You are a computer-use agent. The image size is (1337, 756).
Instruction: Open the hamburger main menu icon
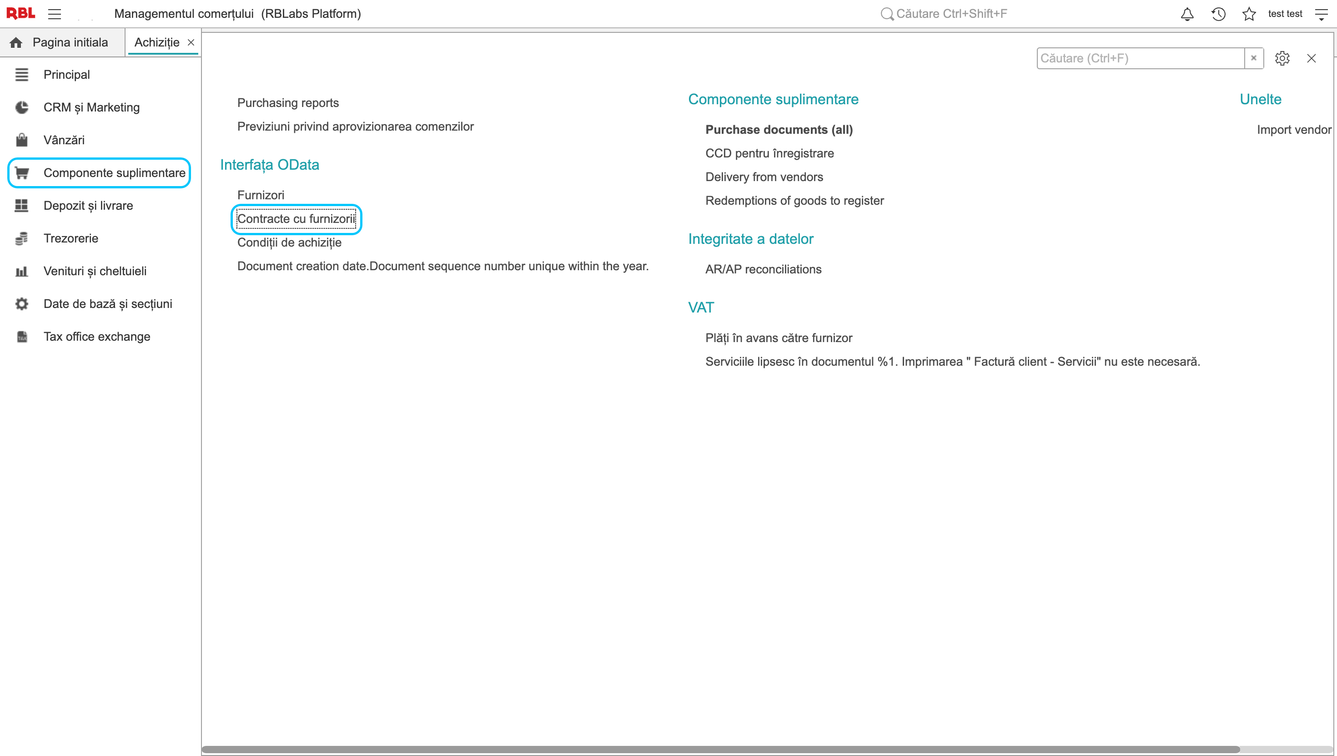point(54,14)
